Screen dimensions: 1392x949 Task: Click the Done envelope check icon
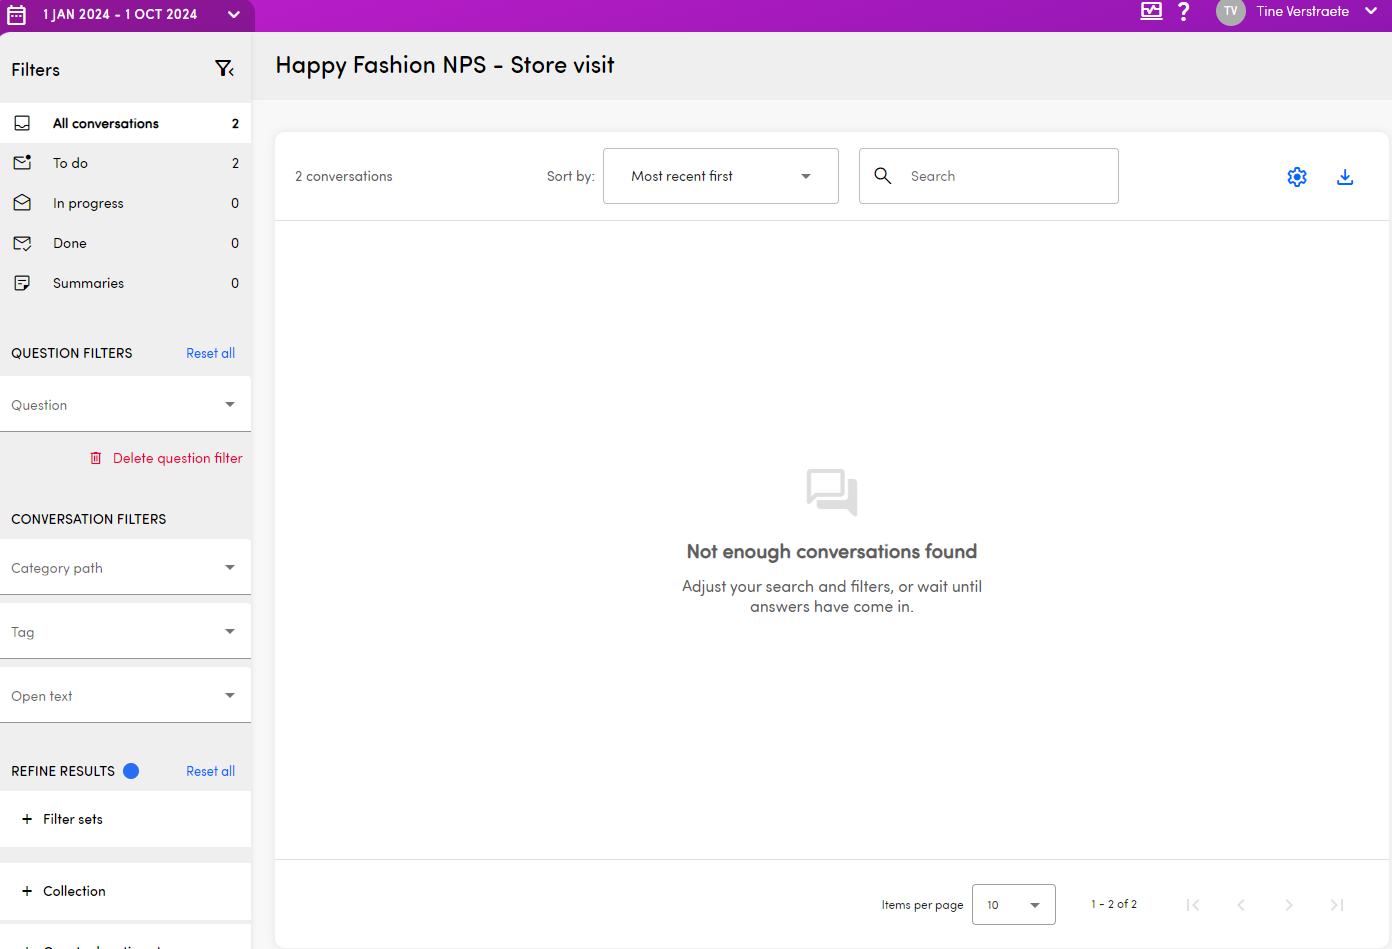pyautogui.click(x=22, y=243)
